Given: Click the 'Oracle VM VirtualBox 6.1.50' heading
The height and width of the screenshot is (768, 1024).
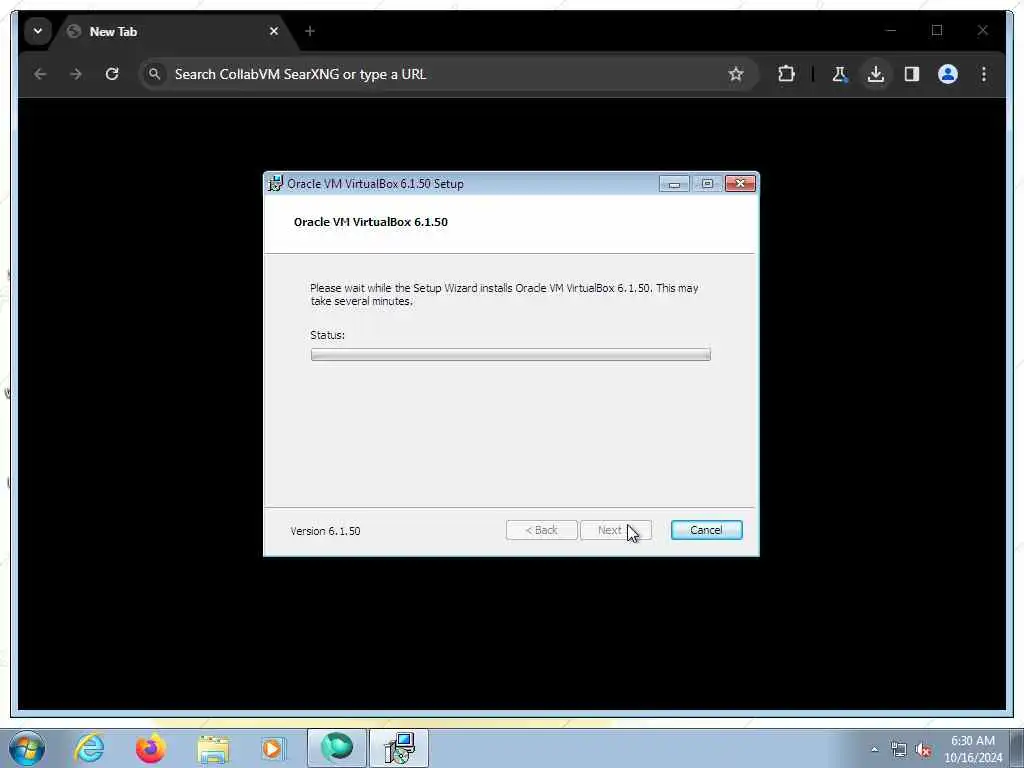Looking at the screenshot, I should tap(370, 222).
